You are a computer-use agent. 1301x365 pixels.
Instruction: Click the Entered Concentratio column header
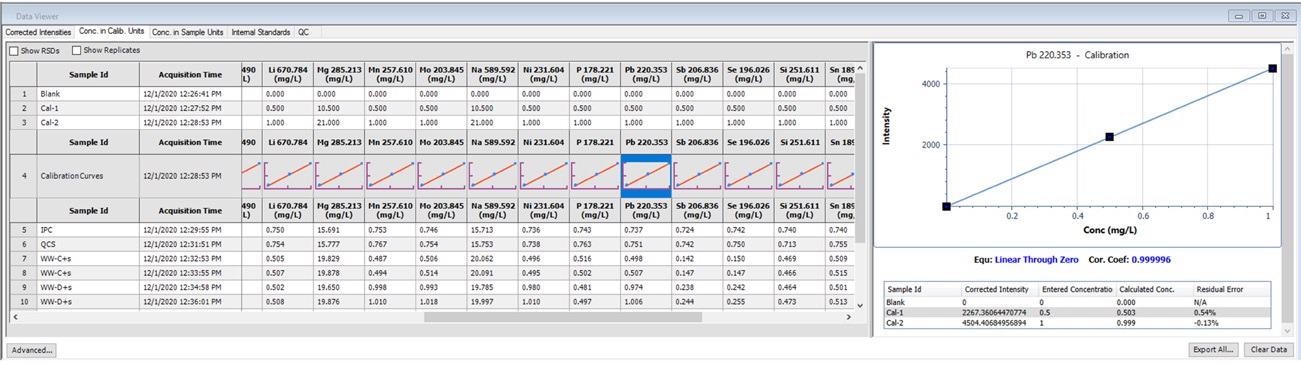tap(1076, 289)
